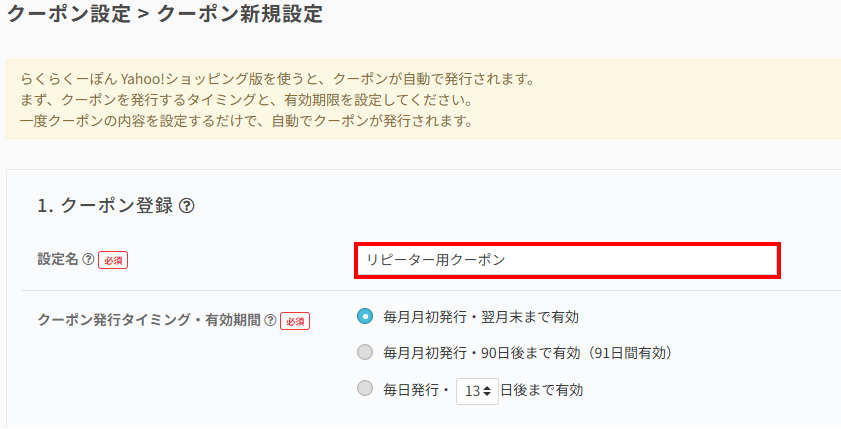This screenshot has height=429, width=841.
Task: Click the 1. クーポン登録 section heading
Action: tap(105, 206)
